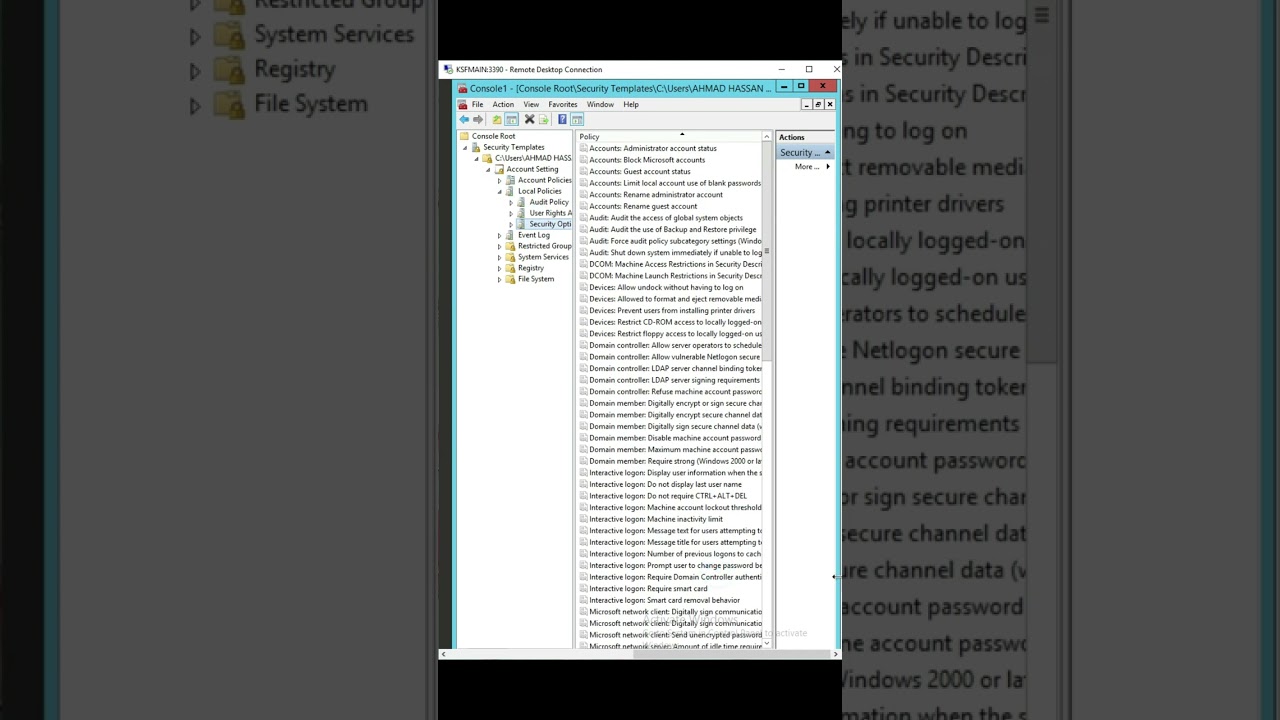
Task: Click the Restricted Groups folder icon
Action: 510,246
